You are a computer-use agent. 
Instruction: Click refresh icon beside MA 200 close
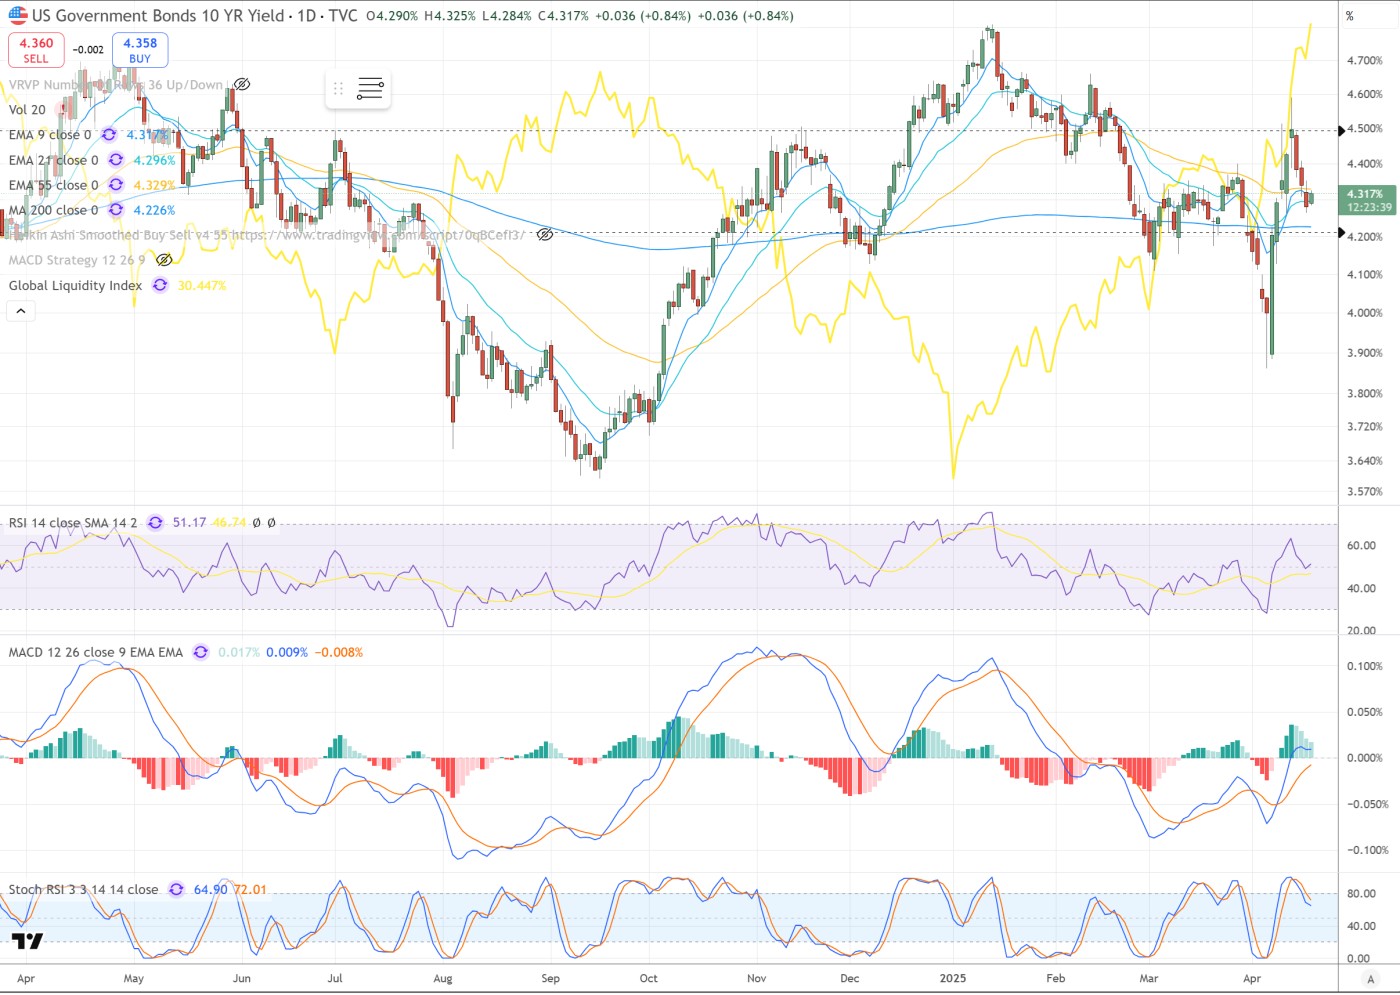(116, 210)
